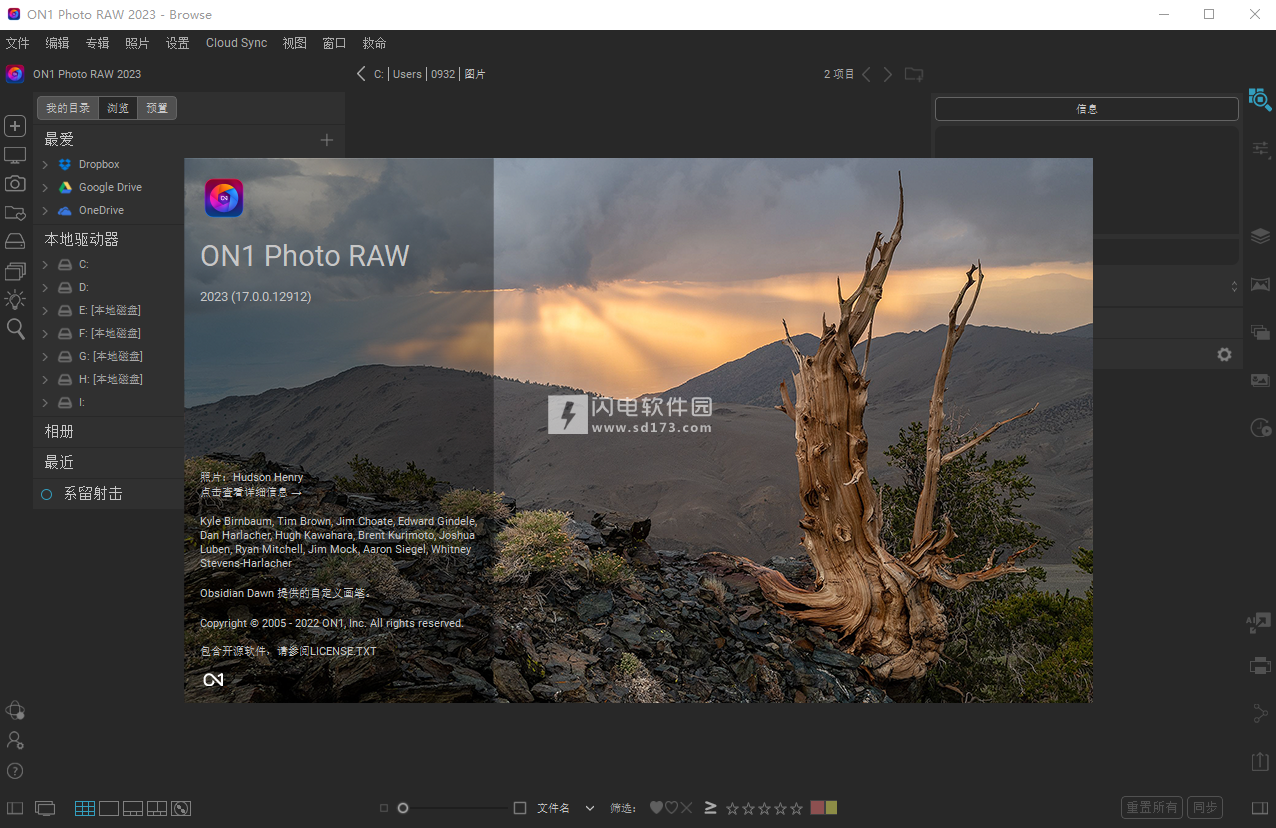1276x828 pixels.
Task: Expand the D: drive
Action: [x=45, y=287]
